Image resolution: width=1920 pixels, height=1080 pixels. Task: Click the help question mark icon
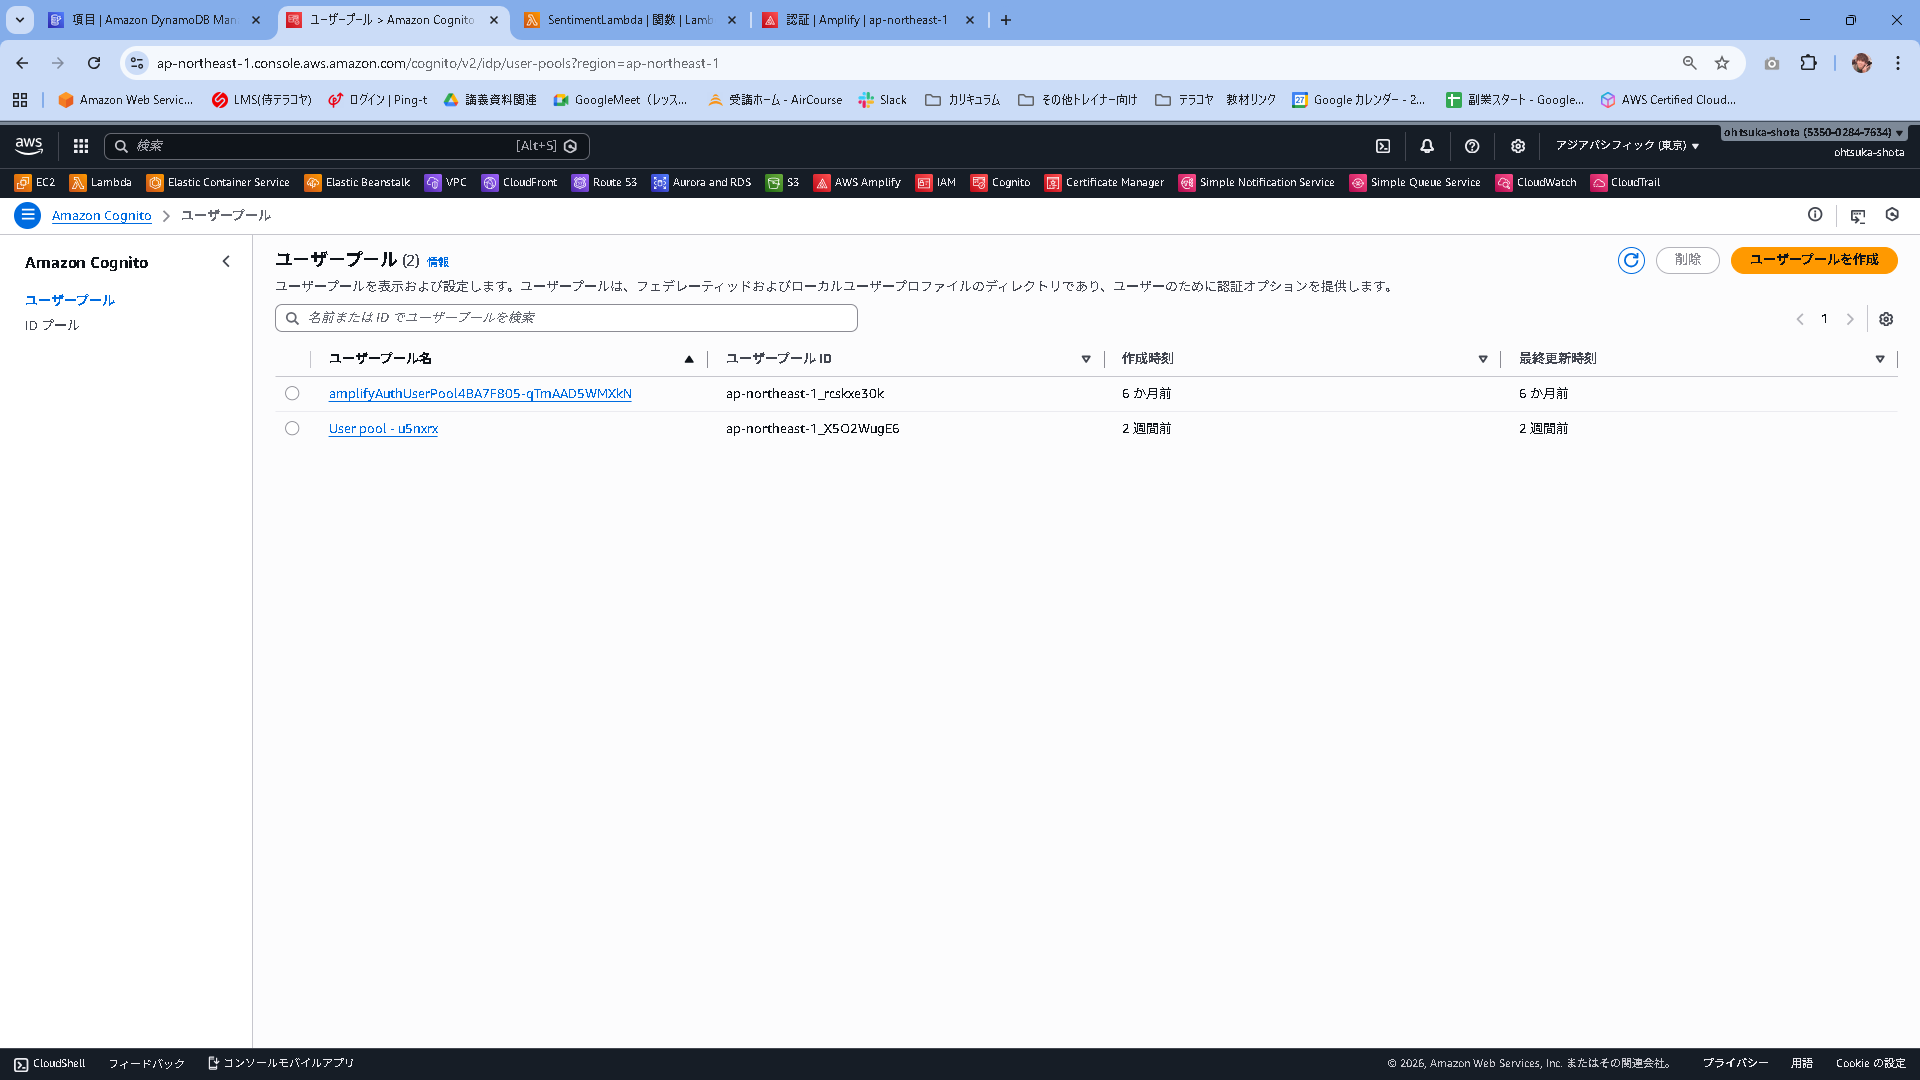pos(1472,146)
